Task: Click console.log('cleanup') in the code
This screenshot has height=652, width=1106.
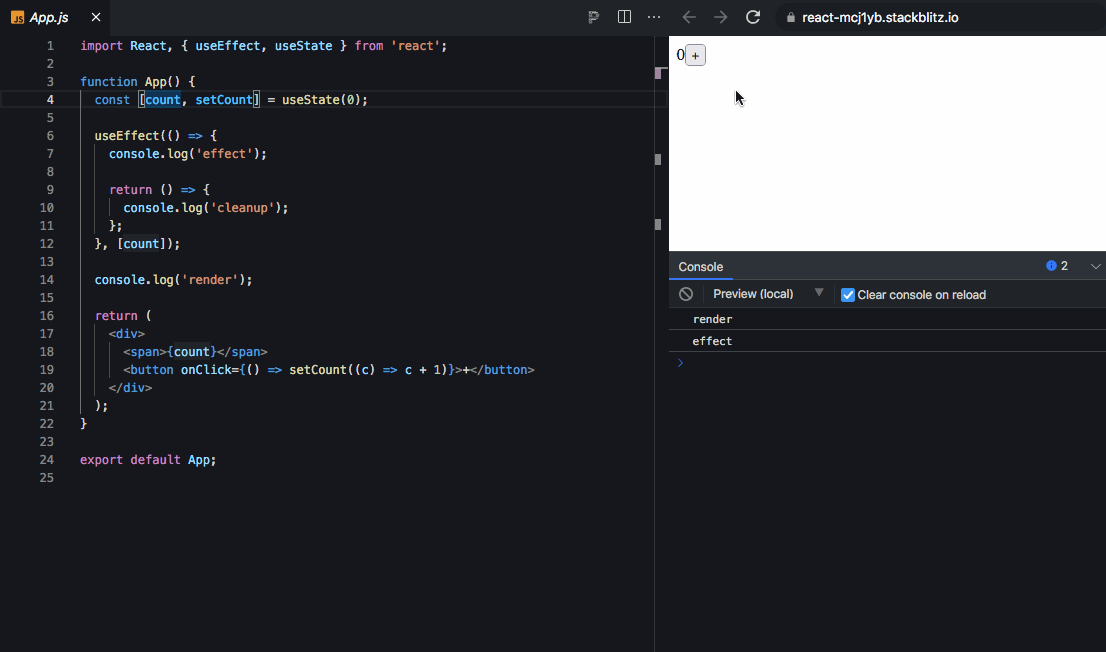Action: 206,207
